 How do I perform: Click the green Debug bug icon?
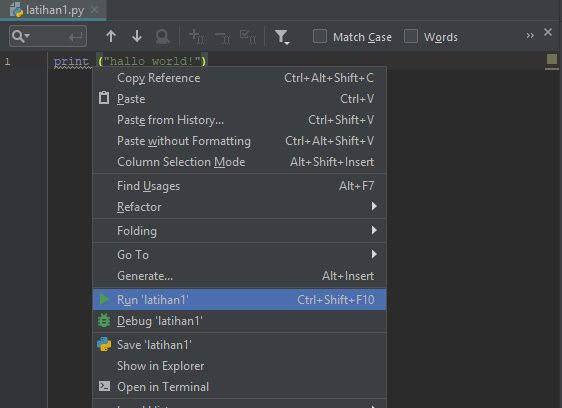[x=104, y=321]
